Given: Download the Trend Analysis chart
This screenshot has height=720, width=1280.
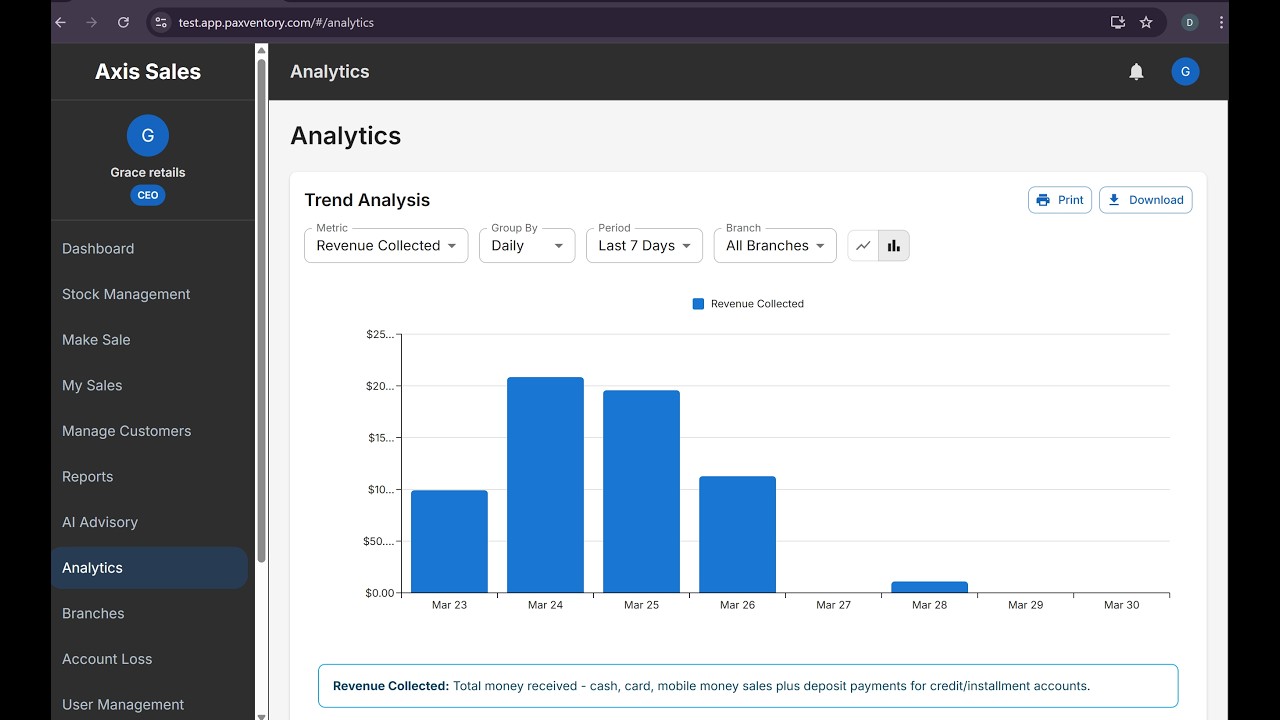Looking at the screenshot, I should click(1146, 200).
